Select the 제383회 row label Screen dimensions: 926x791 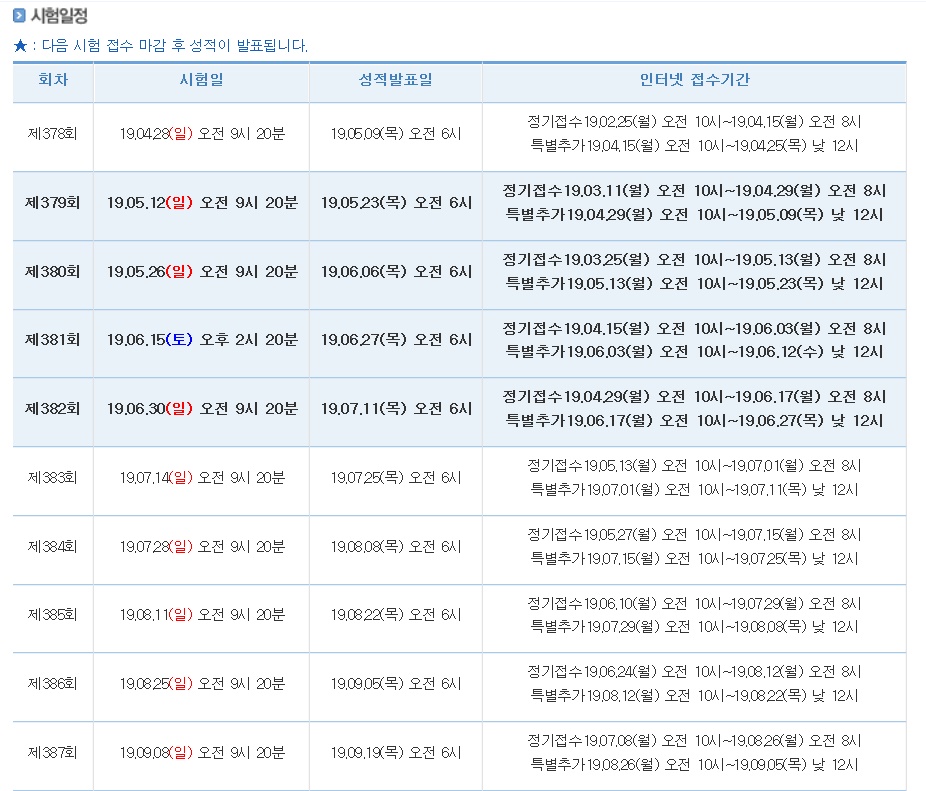(x=53, y=477)
